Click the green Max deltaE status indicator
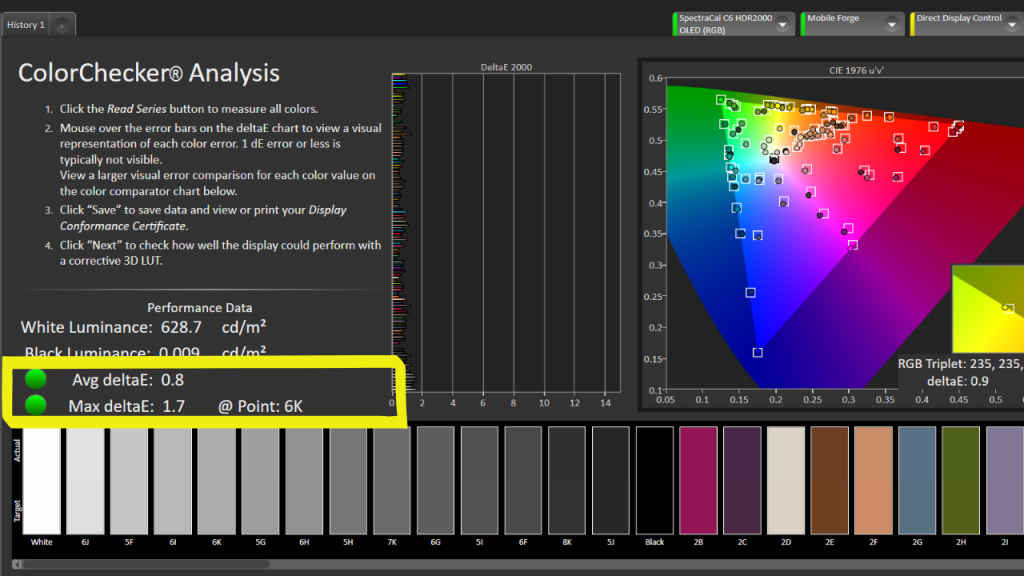The height and width of the screenshot is (576, 1024). [36, 405]
